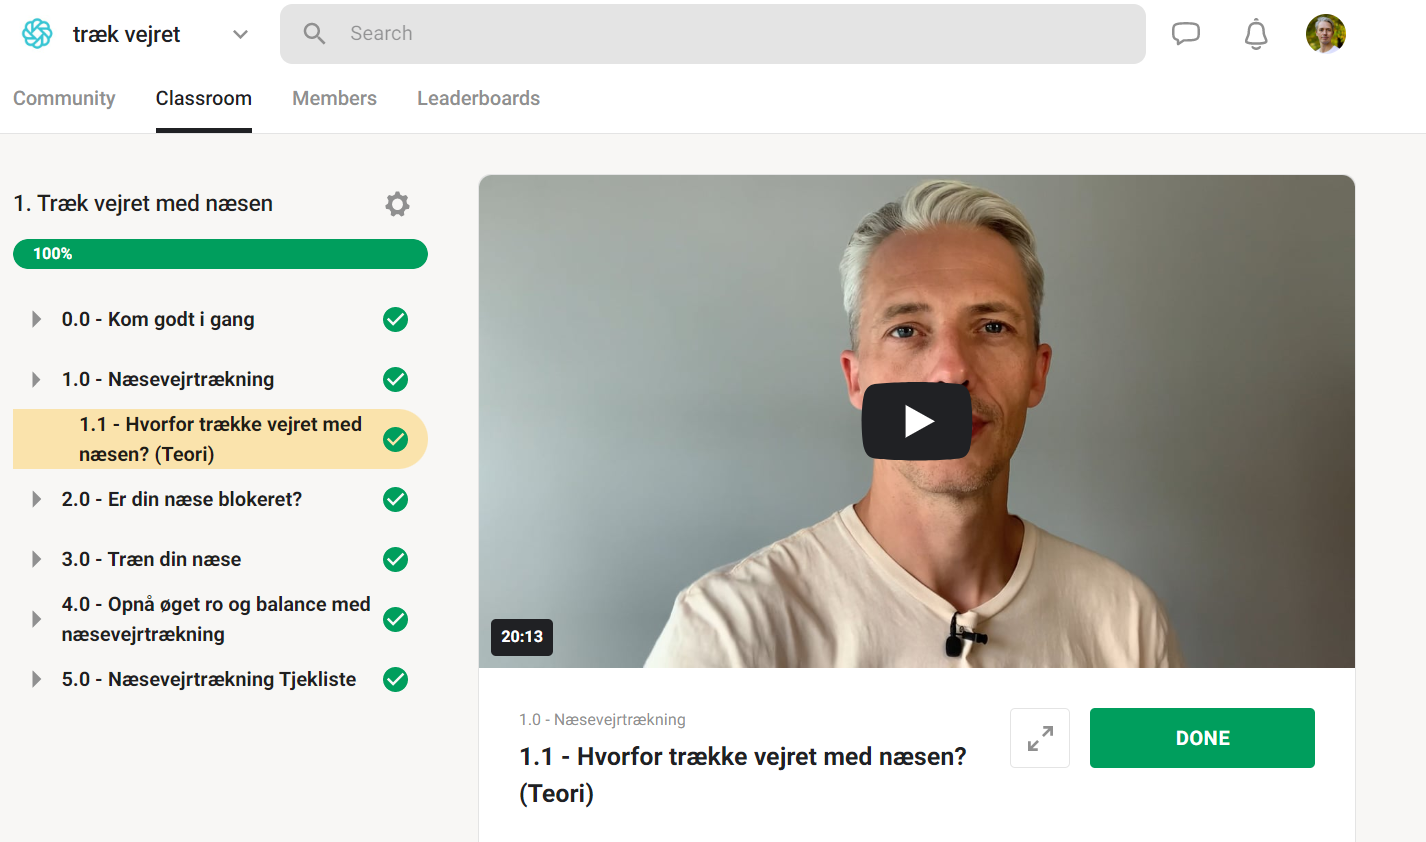Toggle completion check for 5.0 - Næsevejrtrækning Tjekliste
The height and width of the screenshot is (842, 1426).
[396, 680]
